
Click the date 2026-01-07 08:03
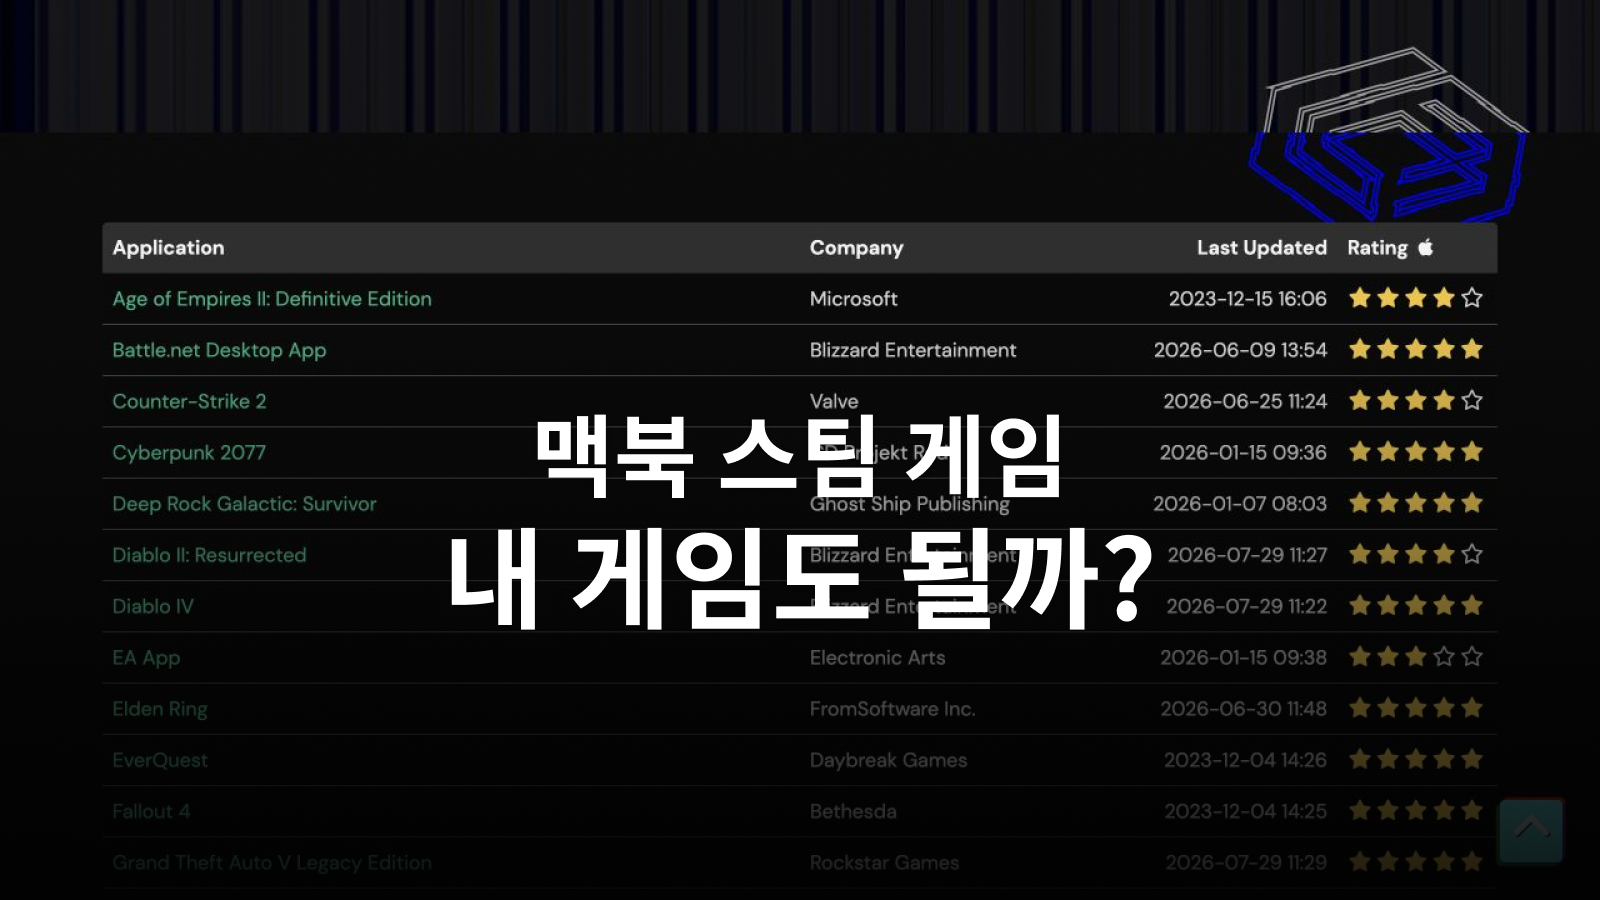point(1240,504)
